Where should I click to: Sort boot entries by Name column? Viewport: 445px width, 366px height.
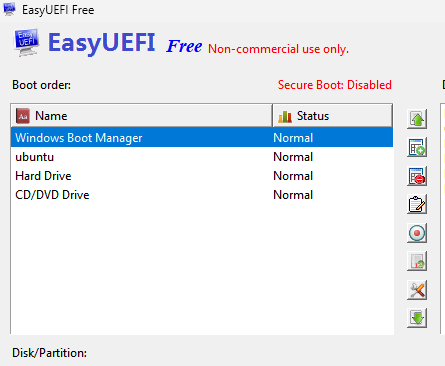point(142,116)
